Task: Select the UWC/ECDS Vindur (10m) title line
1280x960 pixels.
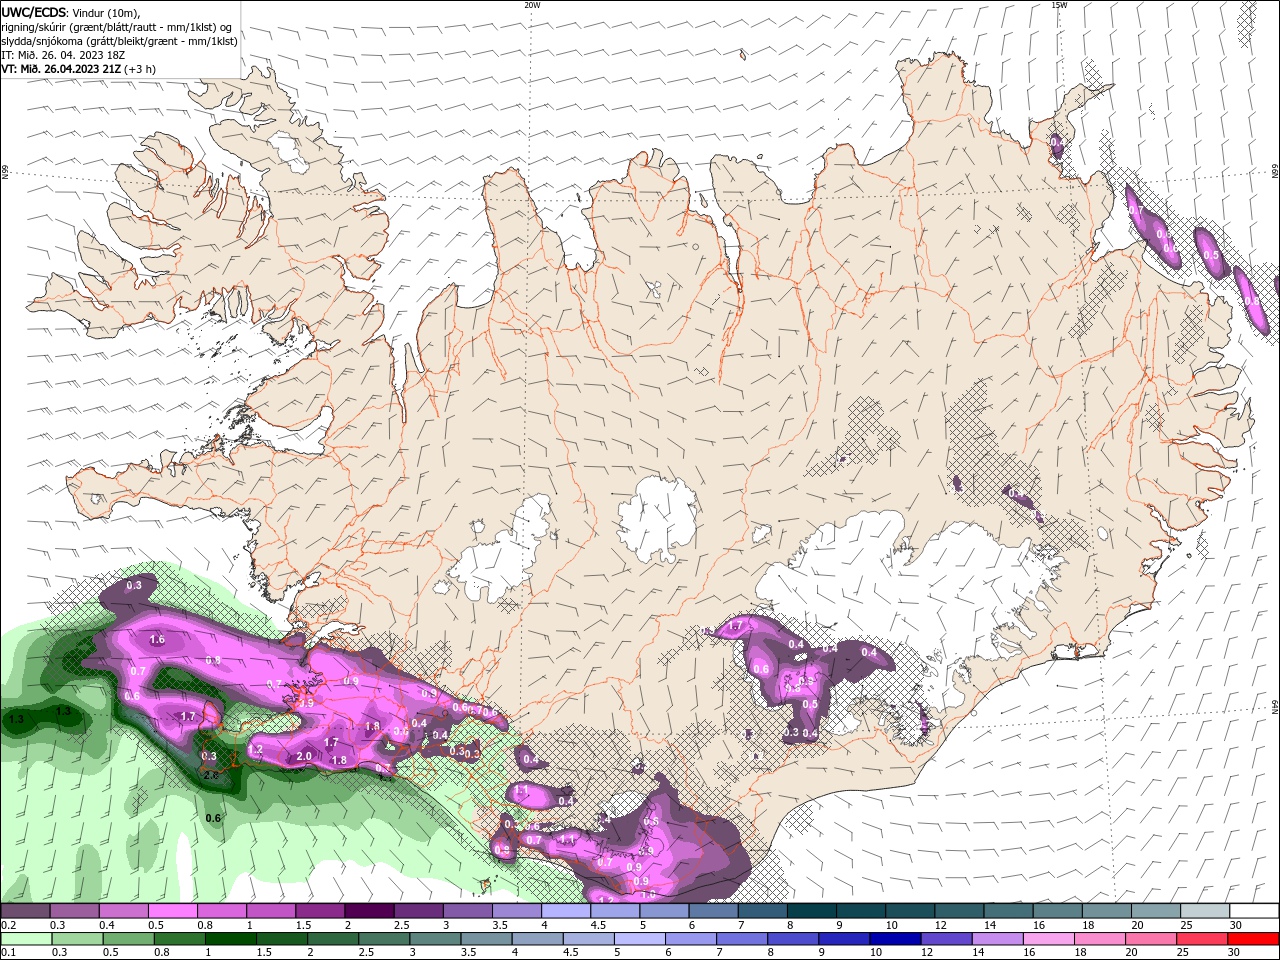Action: click(x=70, y=12)
